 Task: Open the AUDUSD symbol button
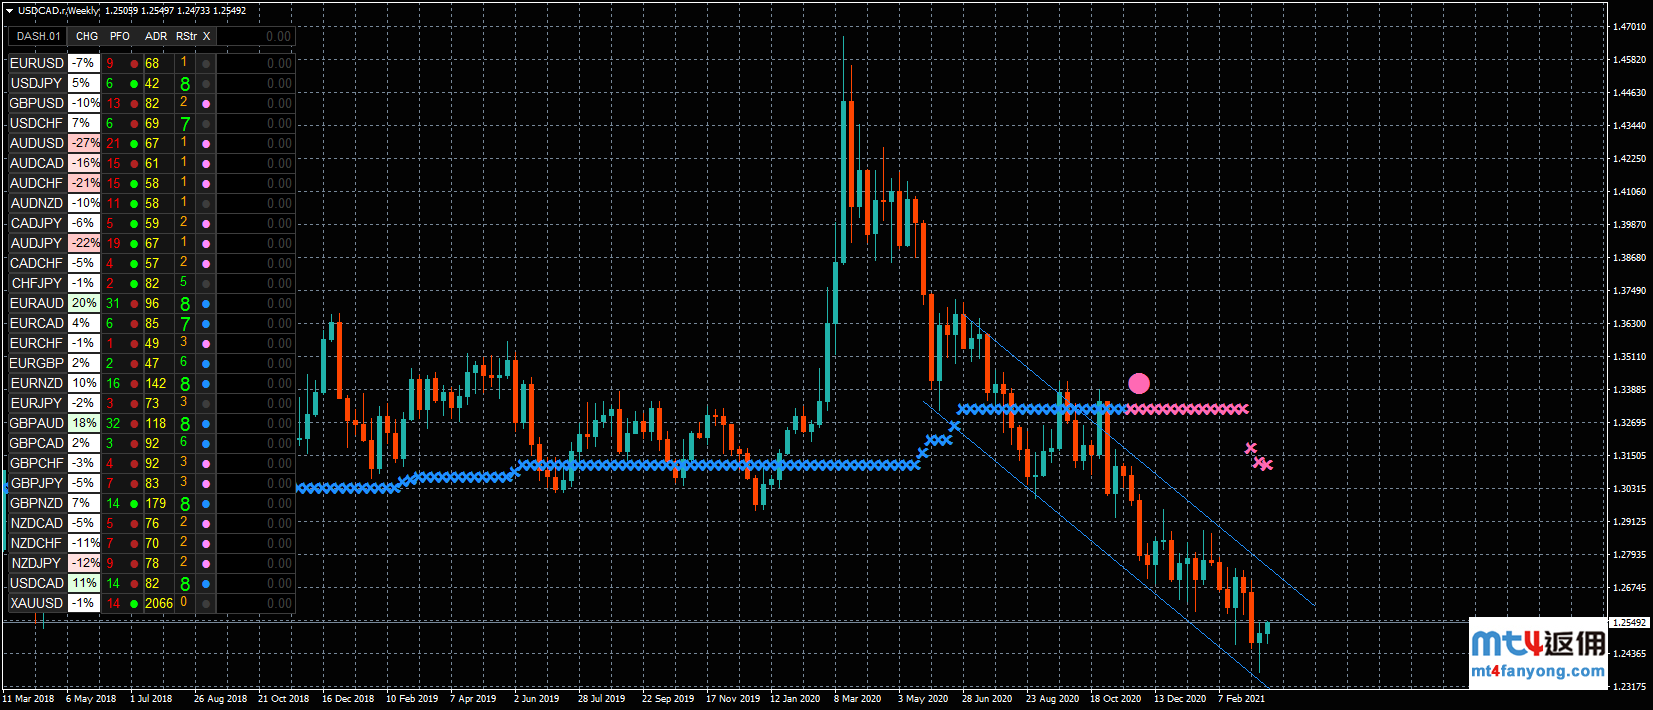point(37,144)
